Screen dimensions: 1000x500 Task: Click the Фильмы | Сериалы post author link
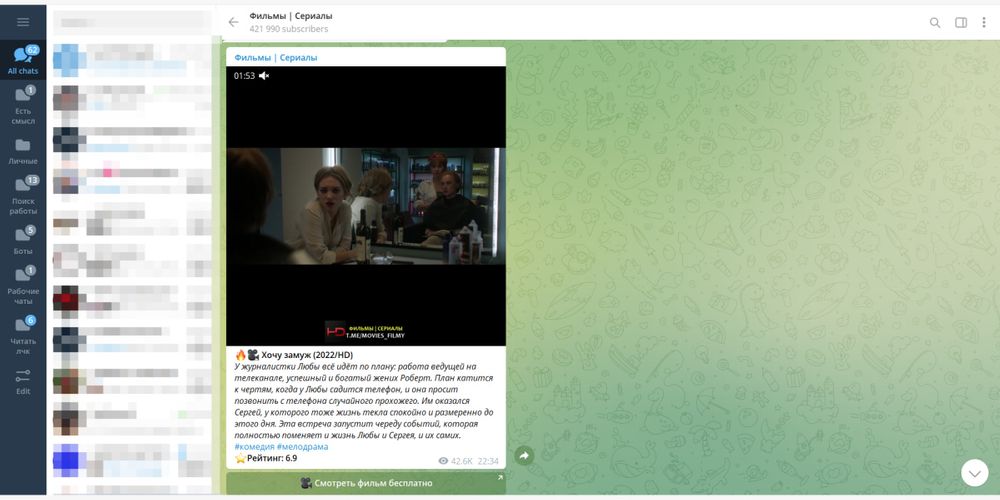pyautogui.click(x=276, y=57)
